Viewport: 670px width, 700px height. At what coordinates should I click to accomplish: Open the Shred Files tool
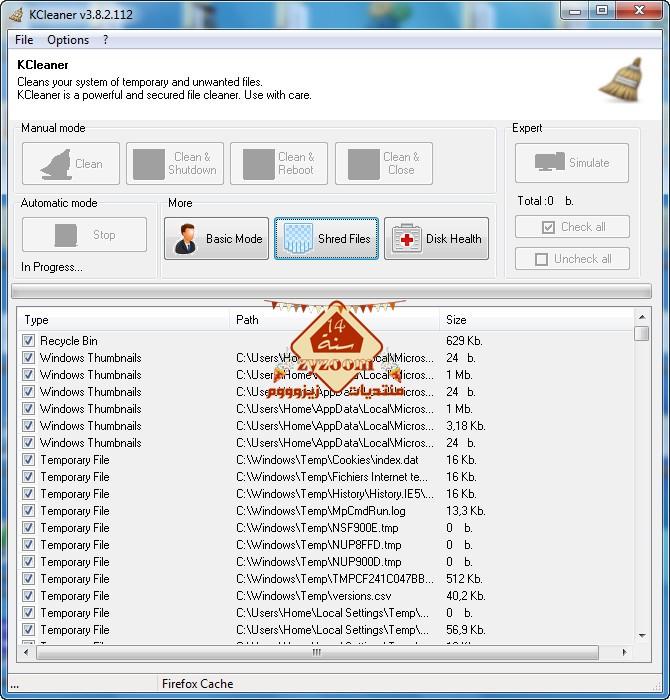click(x=326, y=238)
